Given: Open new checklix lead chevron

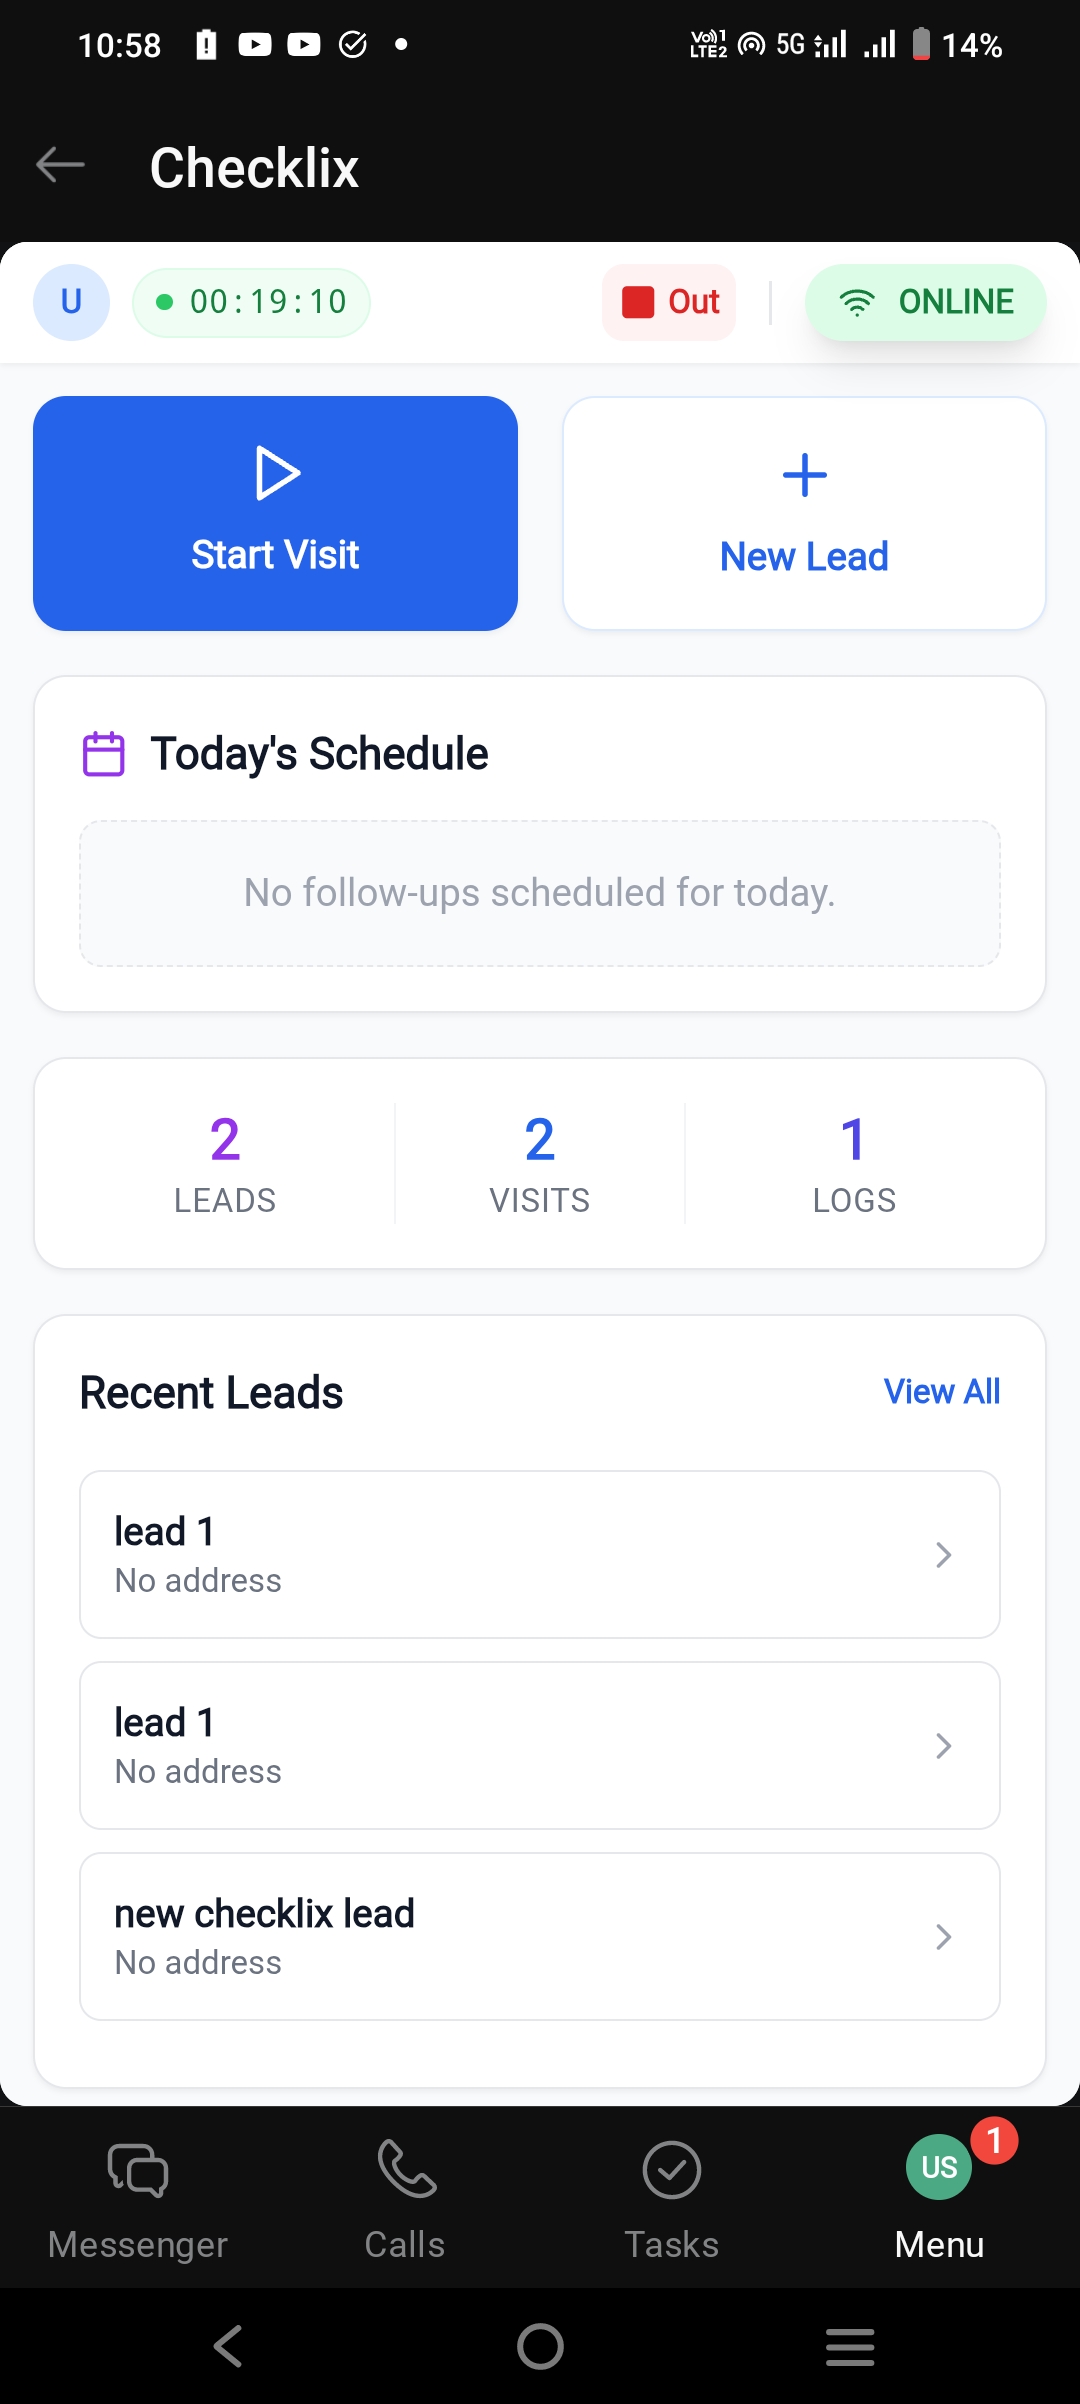Looking at the screenshot, I should 942,1937.
